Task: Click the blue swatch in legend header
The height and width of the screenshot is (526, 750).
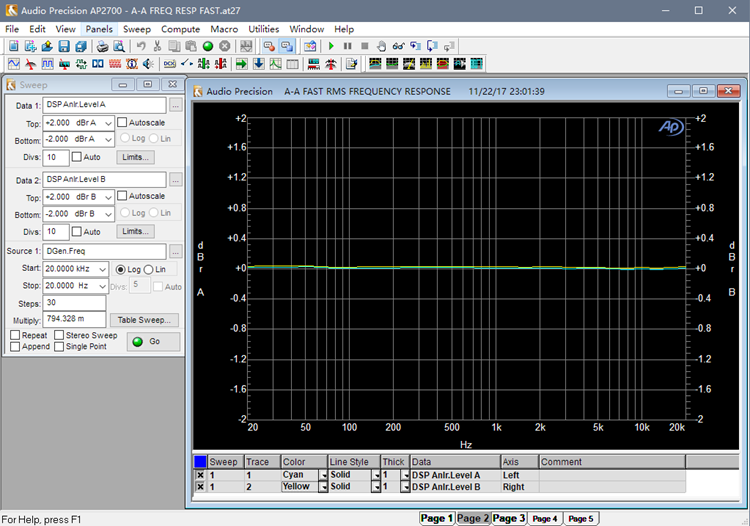Action: coord(200,462)
